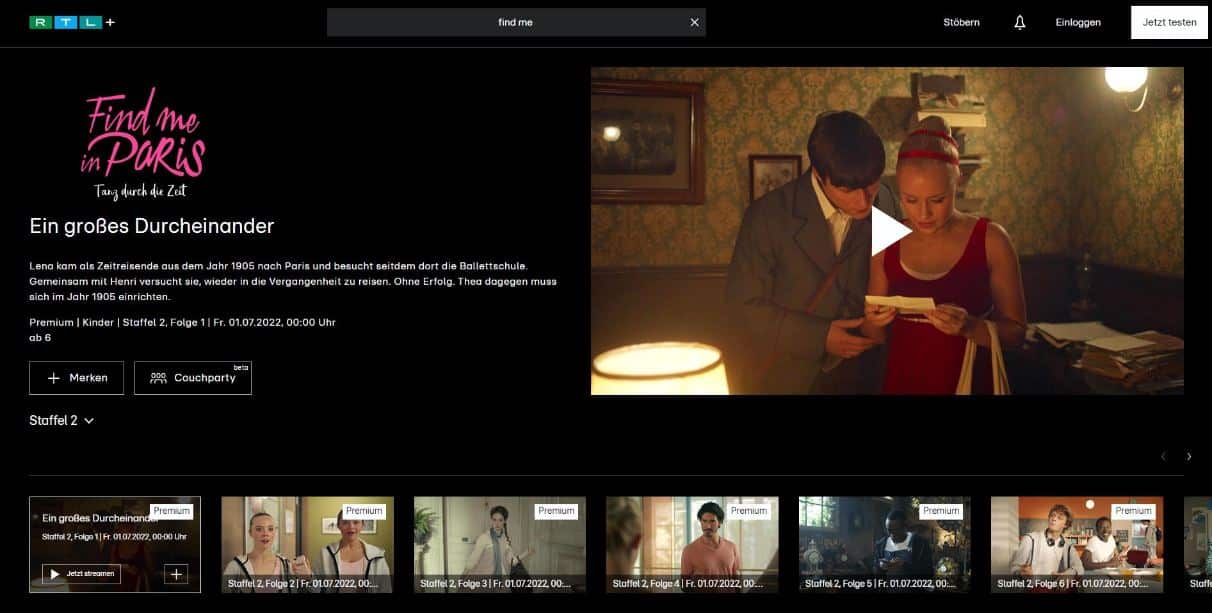The height and width of the screenshot is (613, 1212).
Task: Click the Find me in Paris show logo
Action: 142,142
